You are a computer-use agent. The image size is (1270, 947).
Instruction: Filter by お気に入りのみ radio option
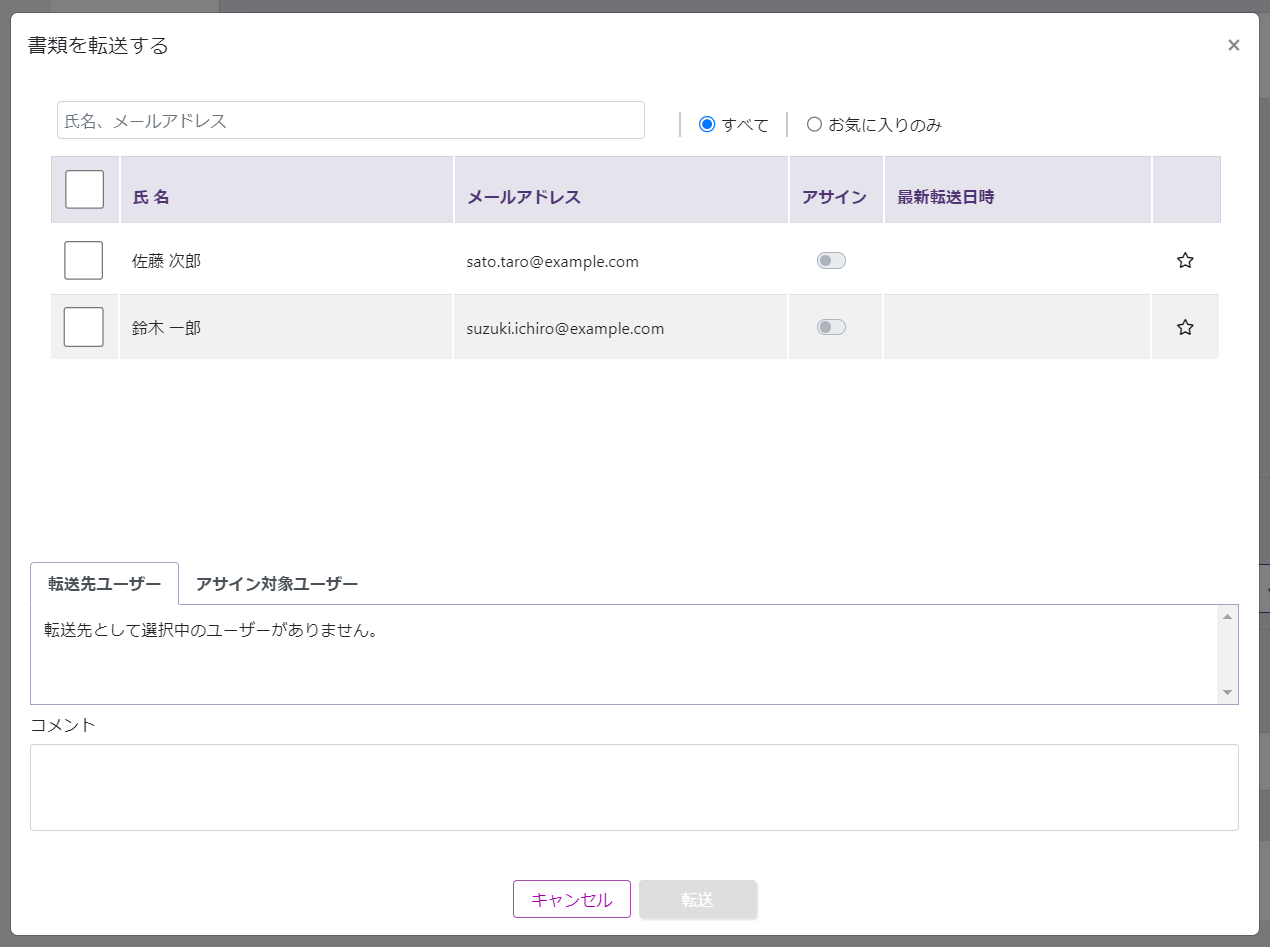pyautogui.click(x=814, y=125)
